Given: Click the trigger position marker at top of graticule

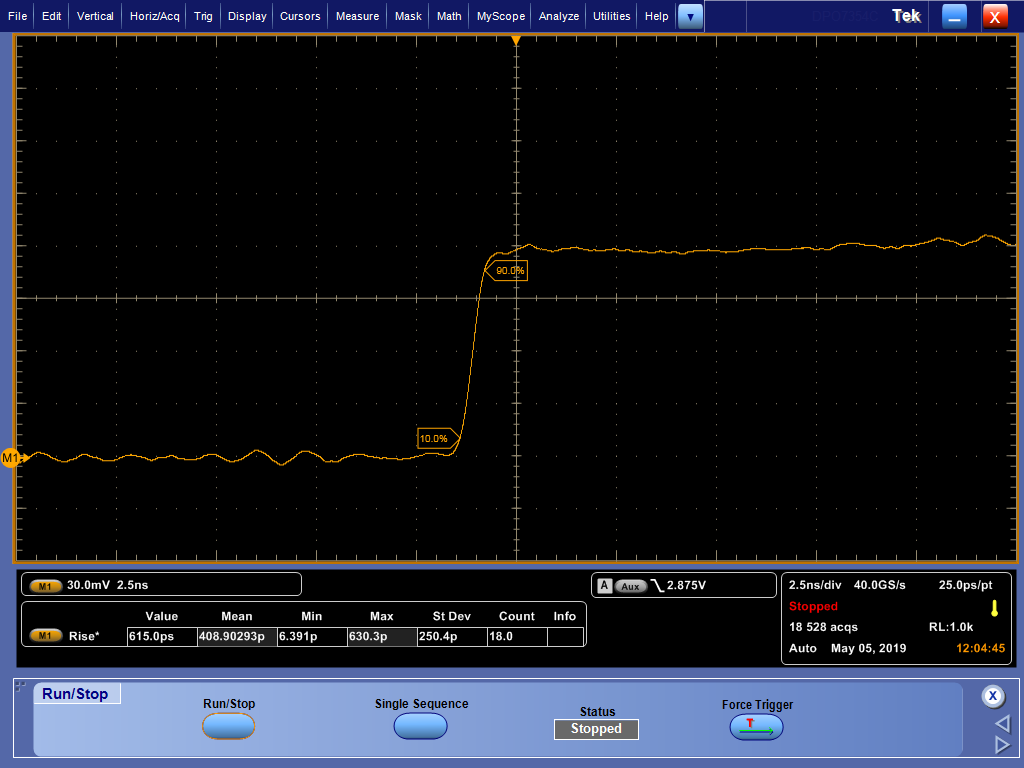Looking at the screenshot, I should (x=516, y=41).
